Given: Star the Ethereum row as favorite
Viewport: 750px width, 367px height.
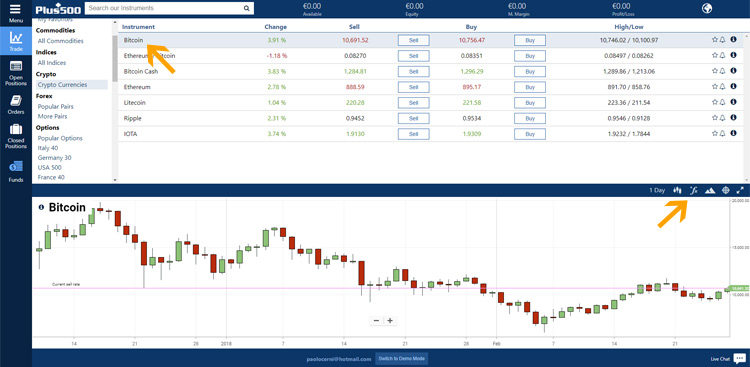Looking at the screenshot, I should tap(715, 87).
